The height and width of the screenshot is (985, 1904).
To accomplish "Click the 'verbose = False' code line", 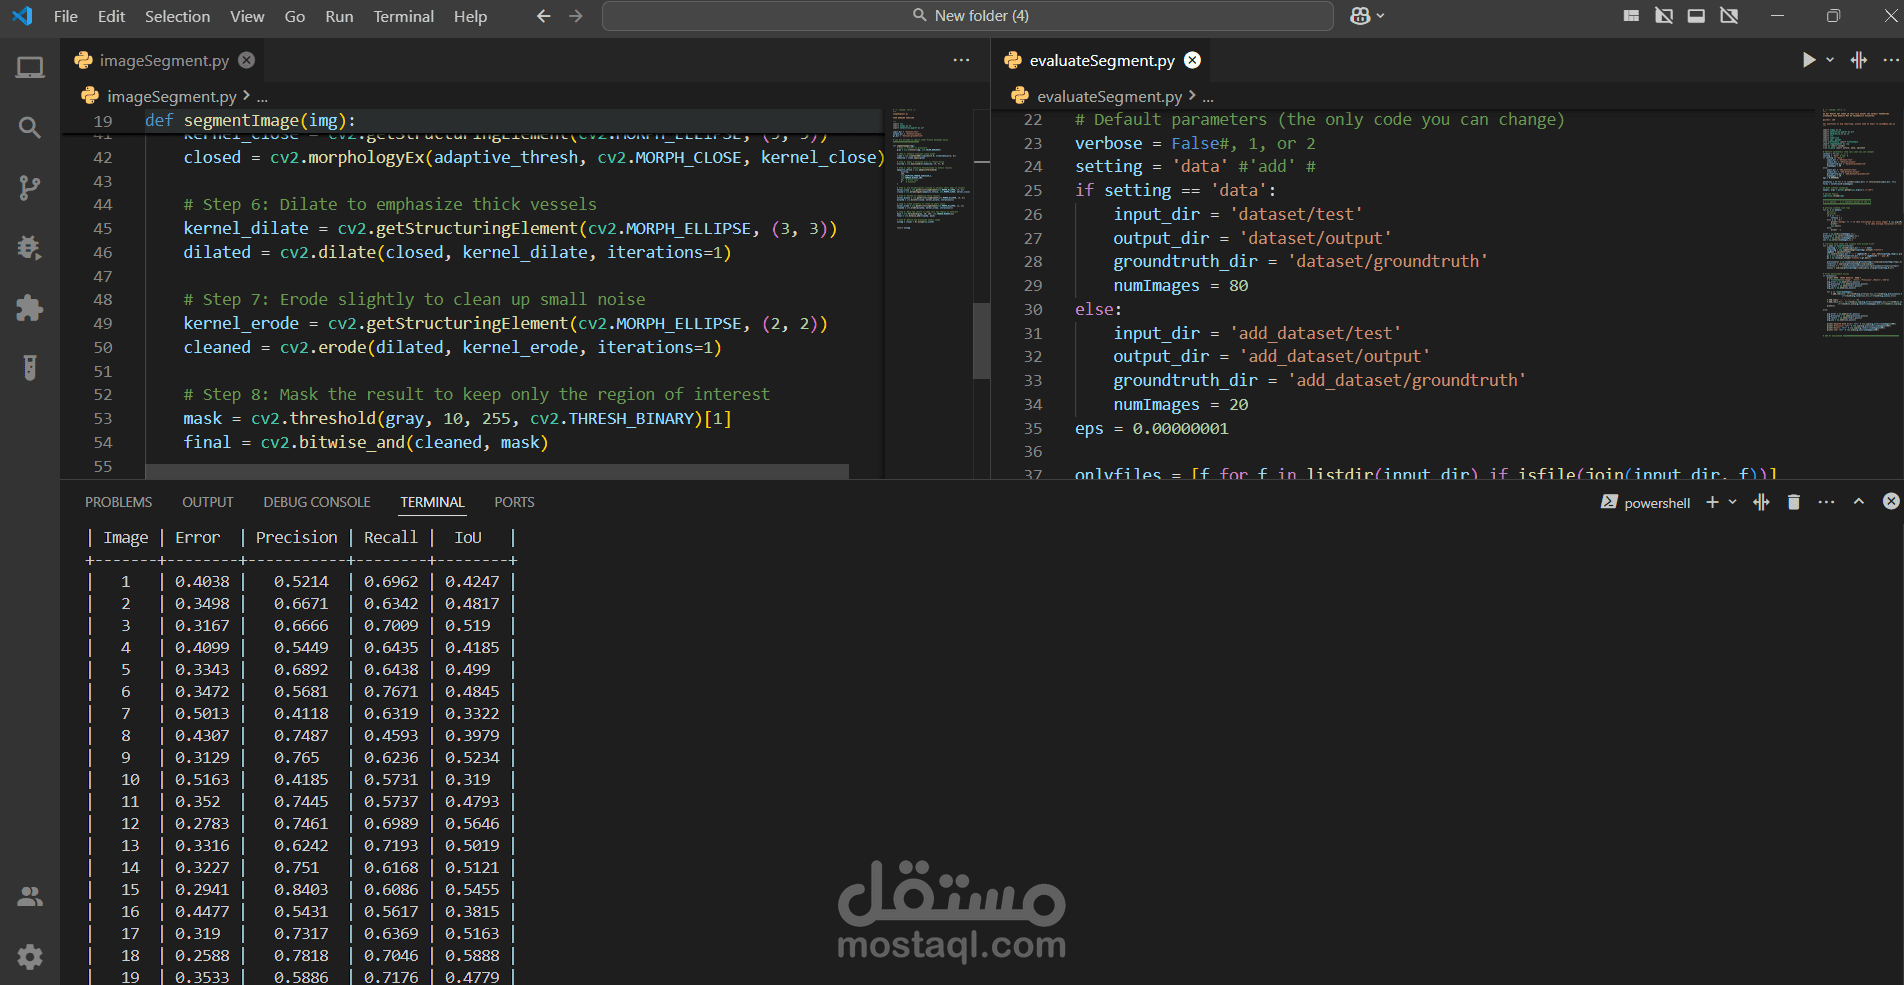I will [1195, 143].
